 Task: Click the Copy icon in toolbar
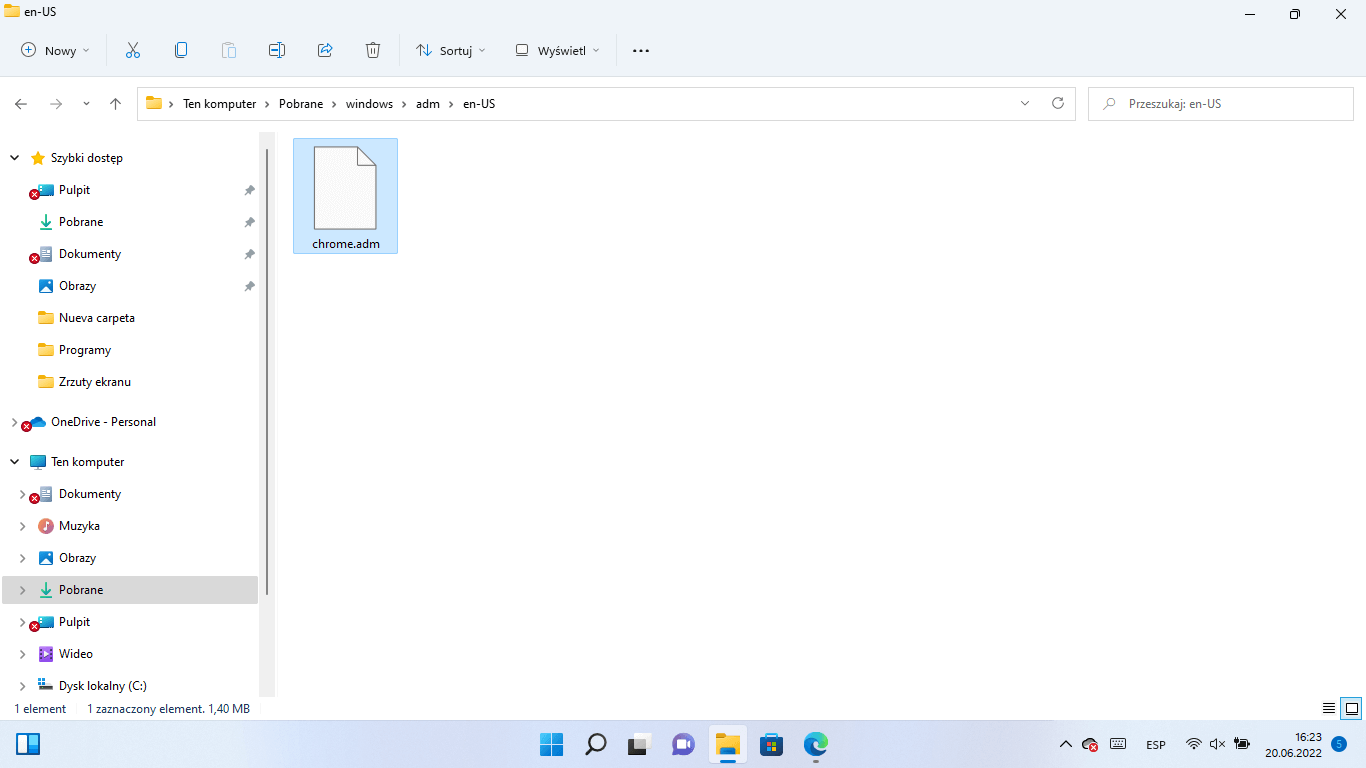(x=180, y=50)
